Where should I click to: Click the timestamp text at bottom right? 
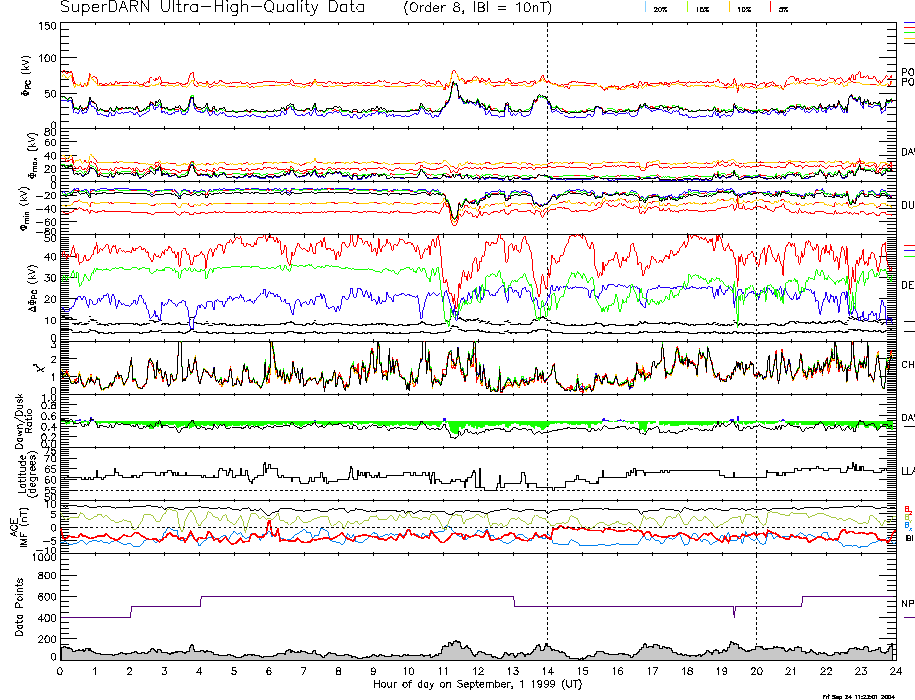(858, 695)
